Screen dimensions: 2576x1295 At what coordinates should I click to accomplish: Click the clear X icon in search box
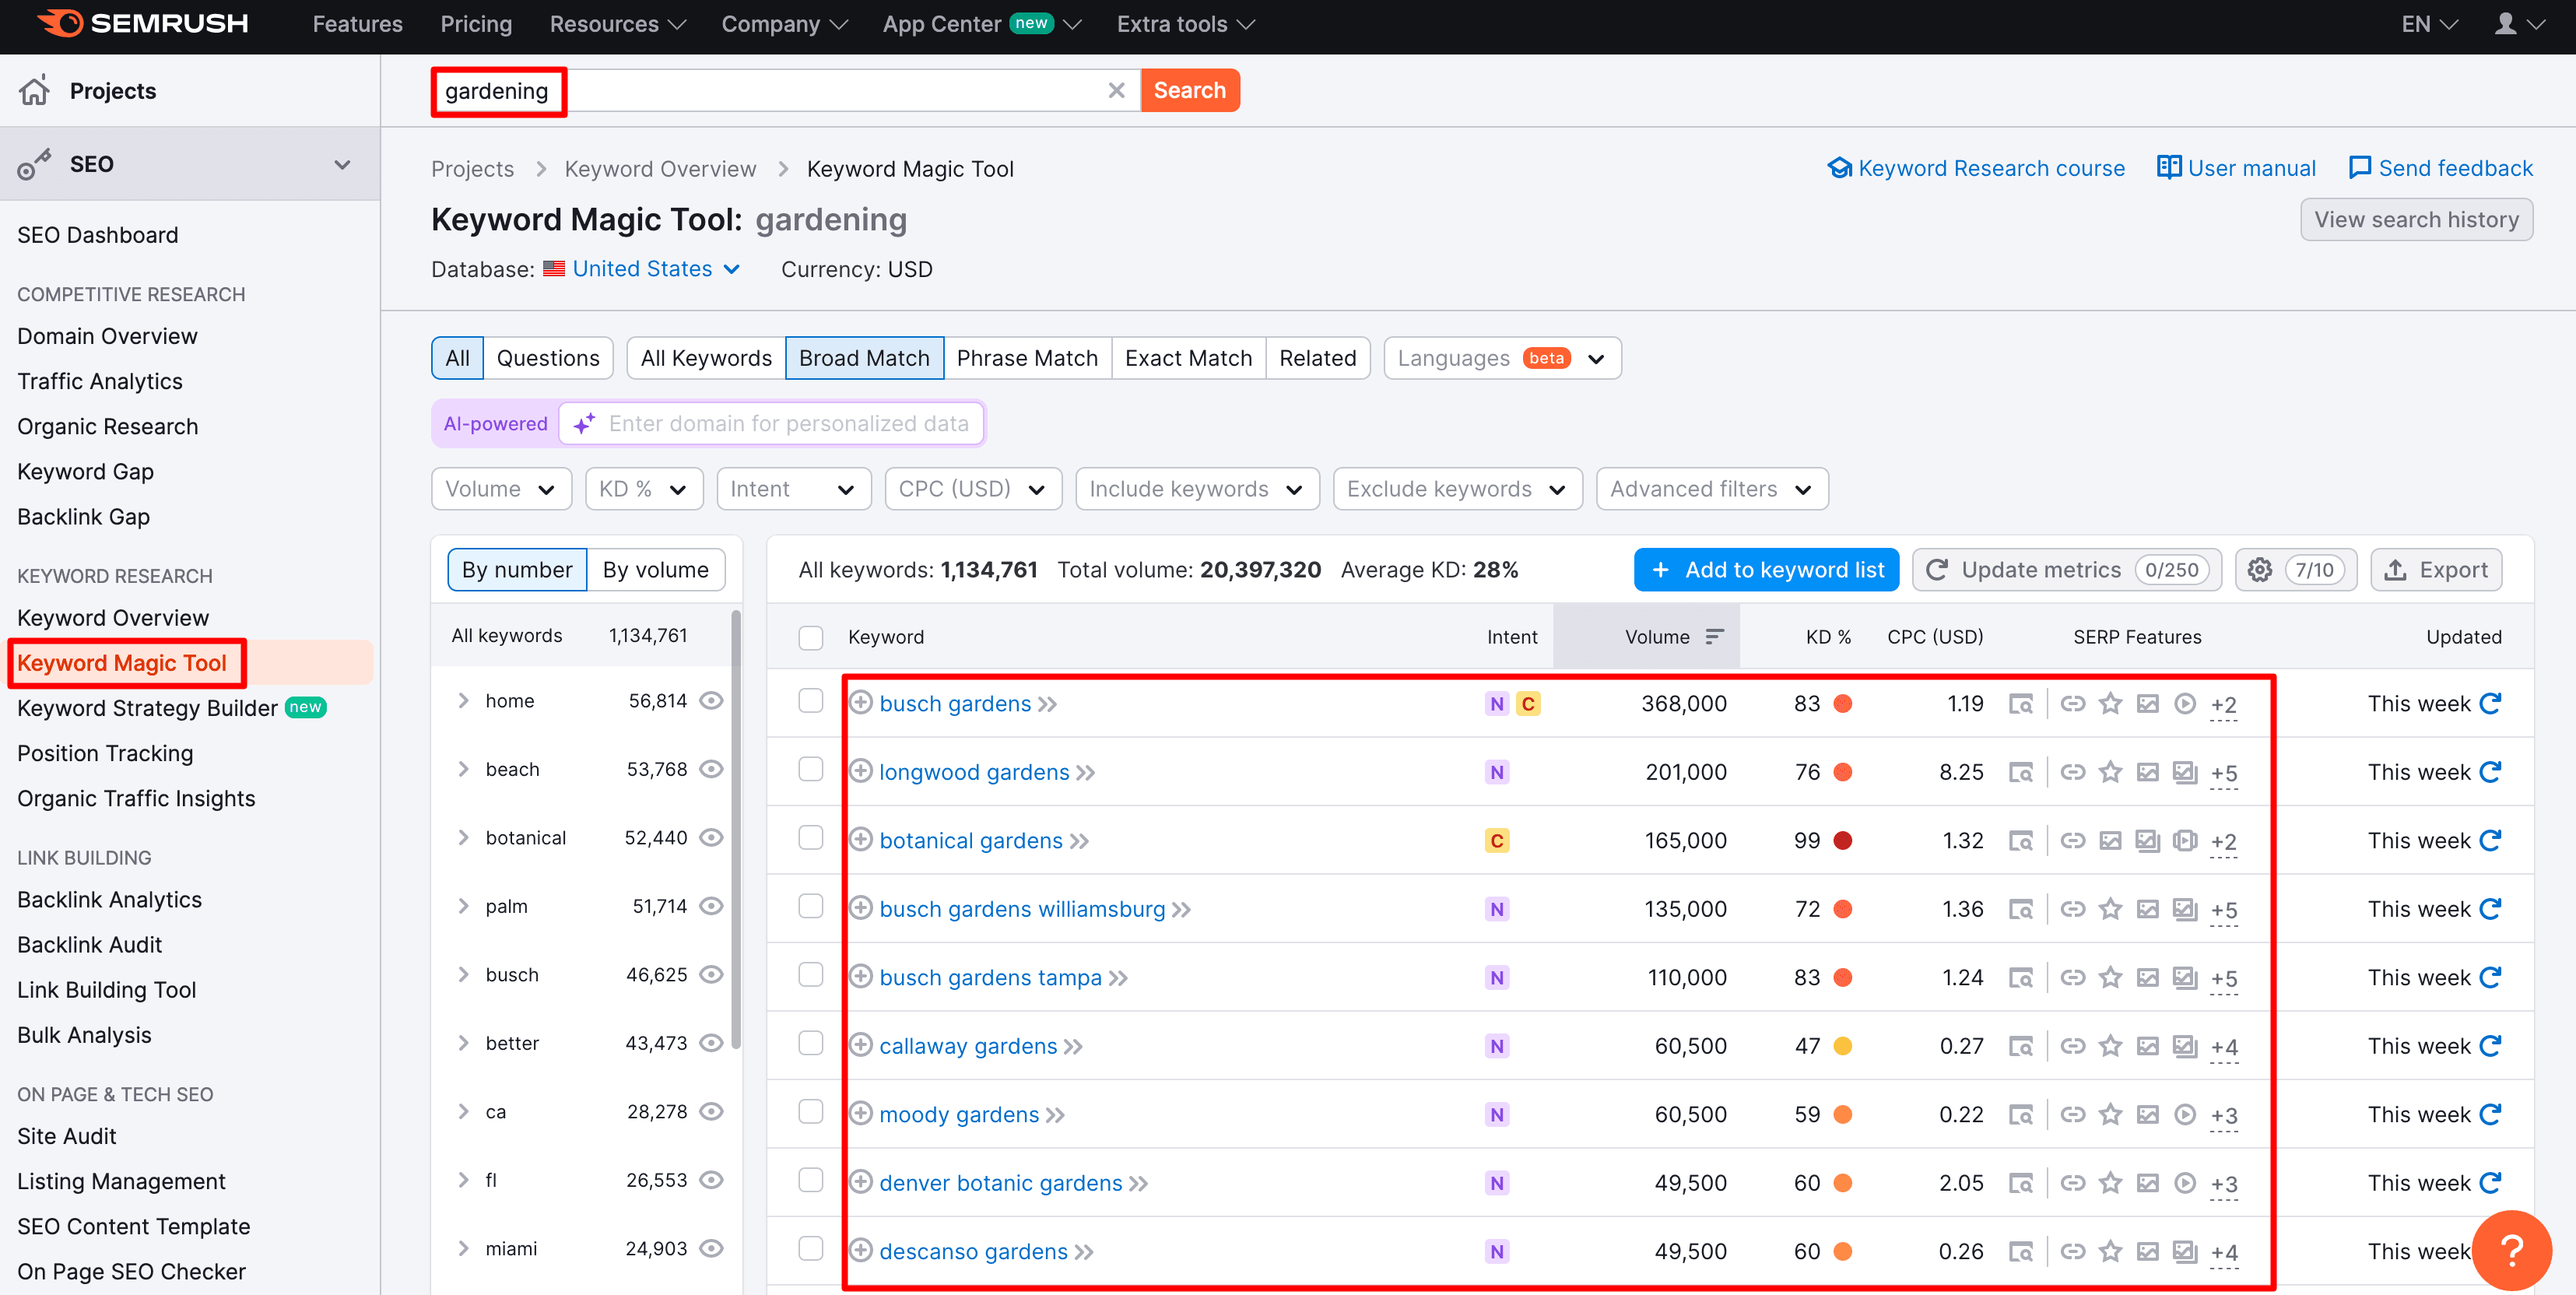[1116, 91]
